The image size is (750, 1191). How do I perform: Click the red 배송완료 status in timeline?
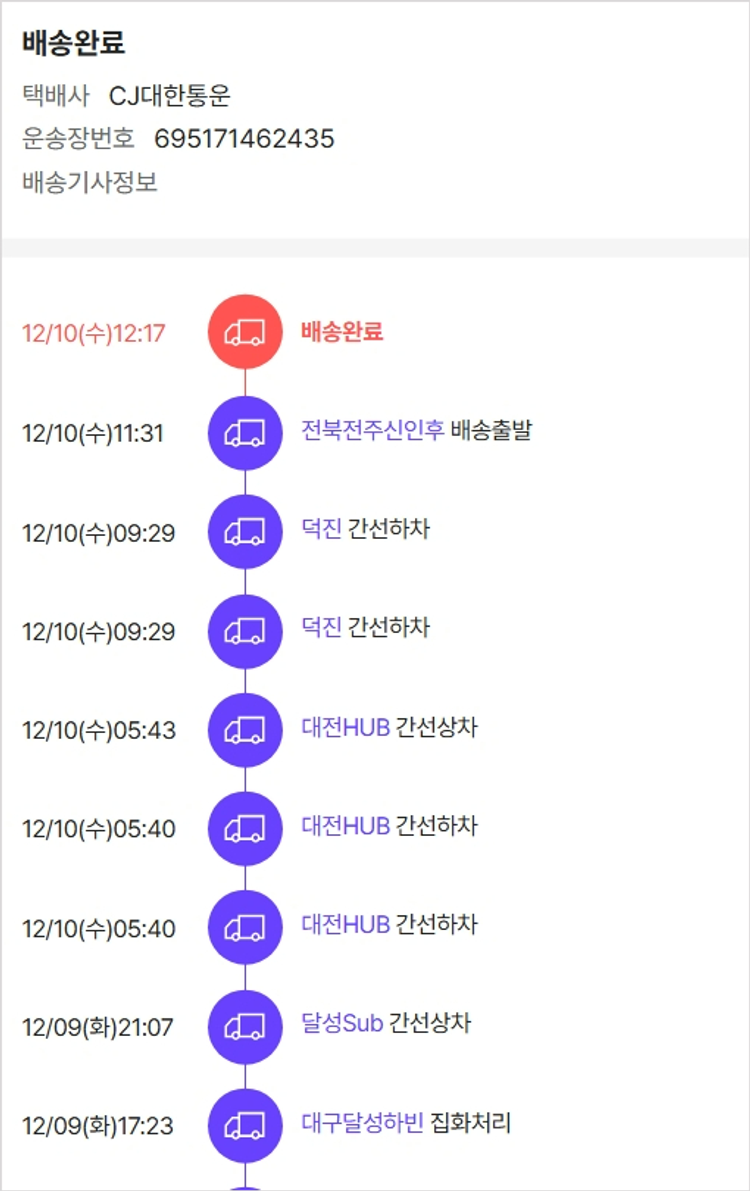point(342,332)
